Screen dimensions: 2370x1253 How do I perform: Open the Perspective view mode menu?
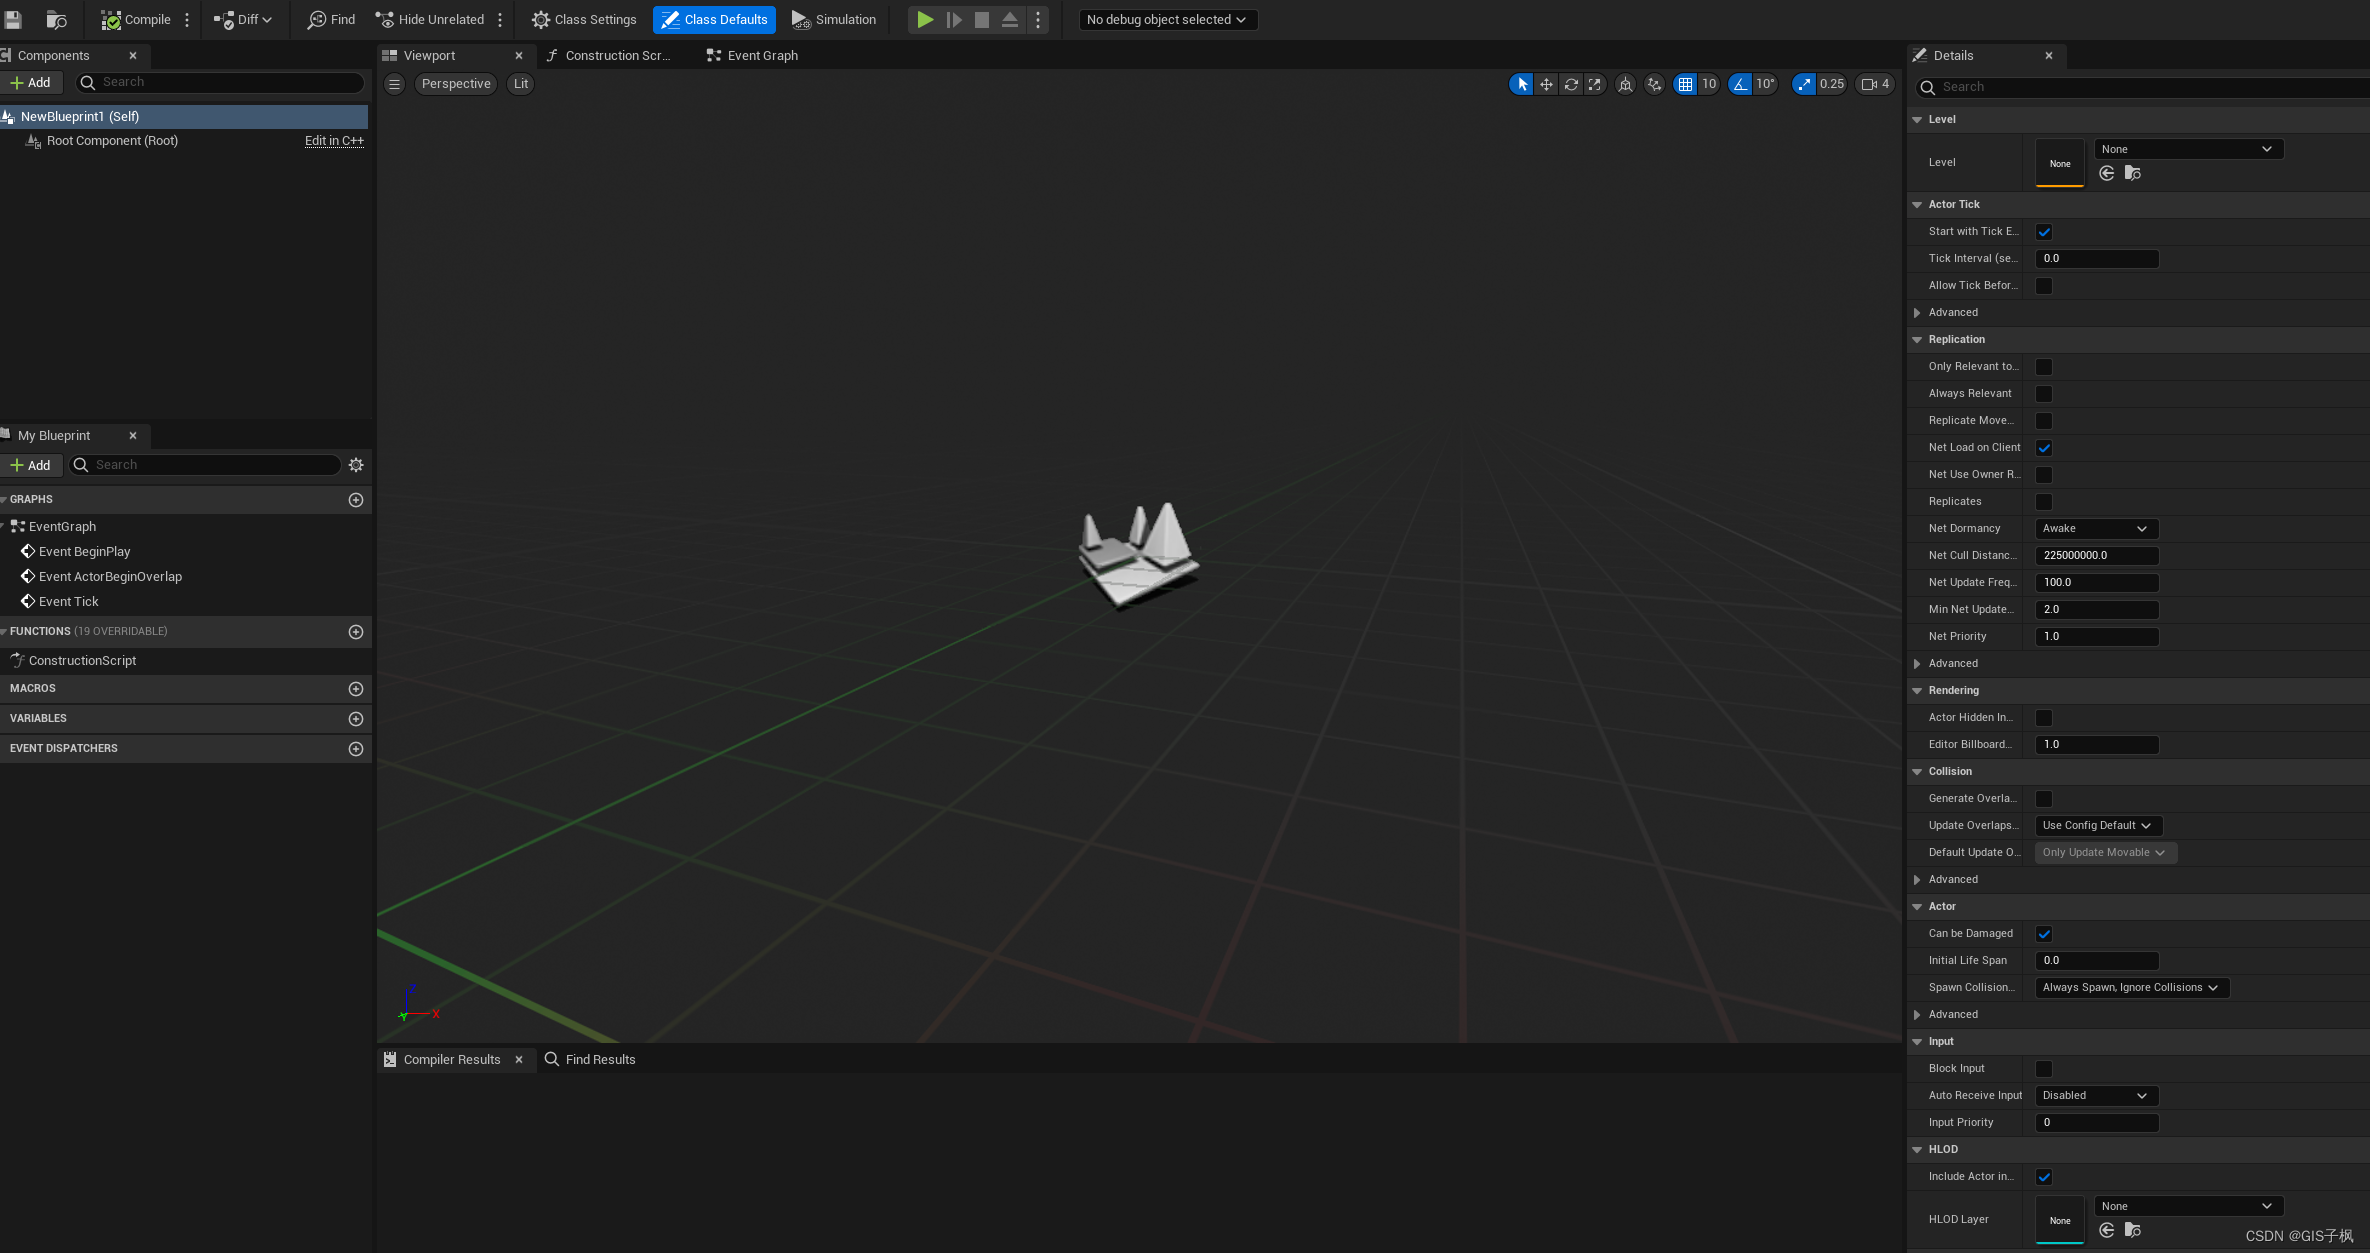[456, 84]
